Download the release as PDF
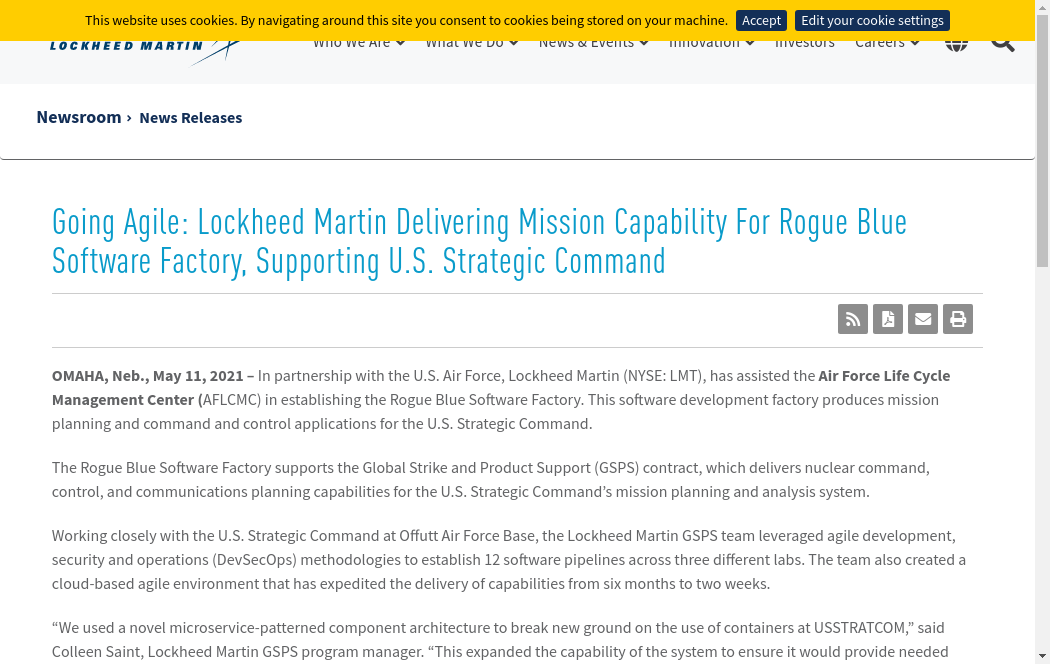 (888, 319)
